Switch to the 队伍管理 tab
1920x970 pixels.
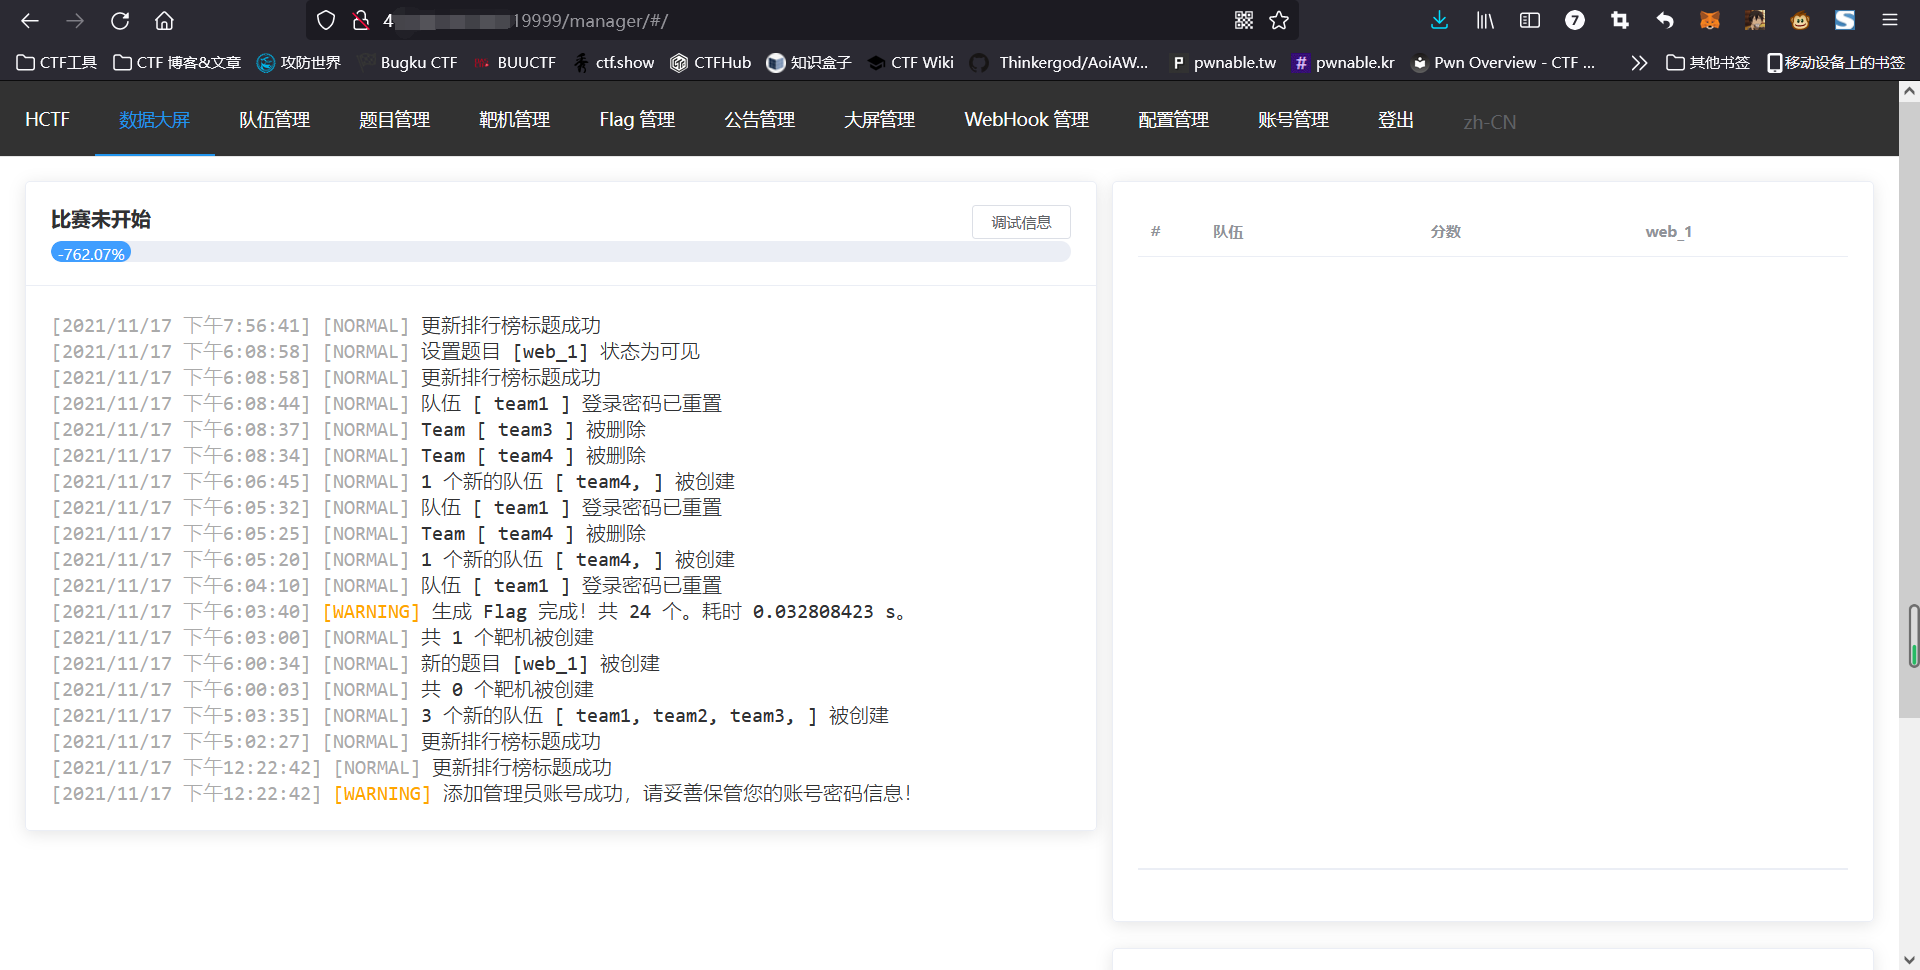click(x=274, y=119)
